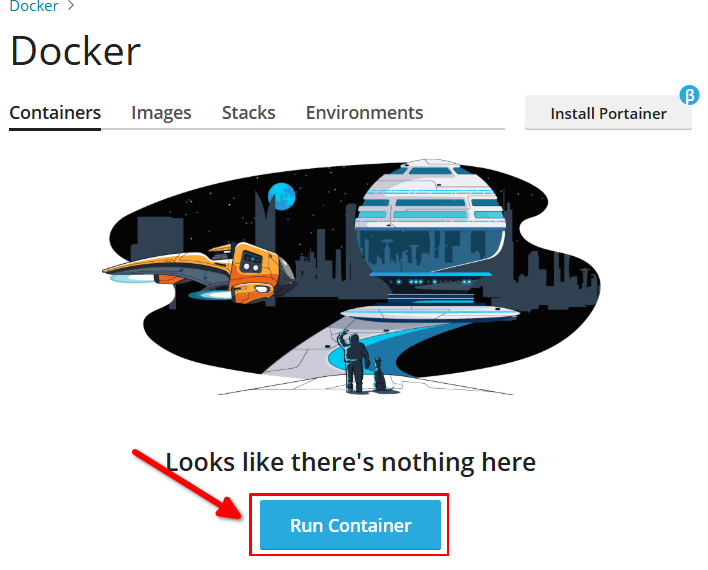
Task: Click the beta badge on Install Portainer
Action: pyautogui.click(x=689, y=95)
